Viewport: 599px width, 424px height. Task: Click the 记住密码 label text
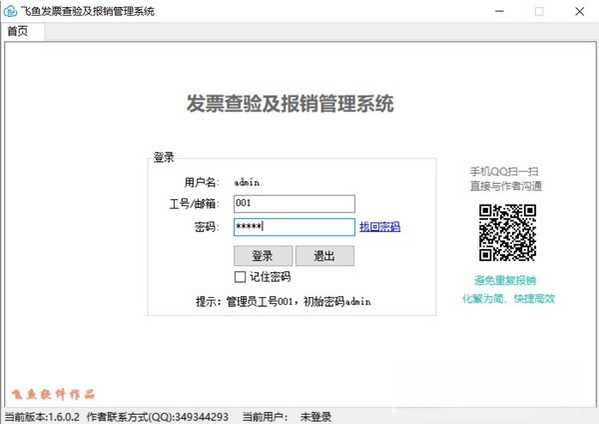270,277
